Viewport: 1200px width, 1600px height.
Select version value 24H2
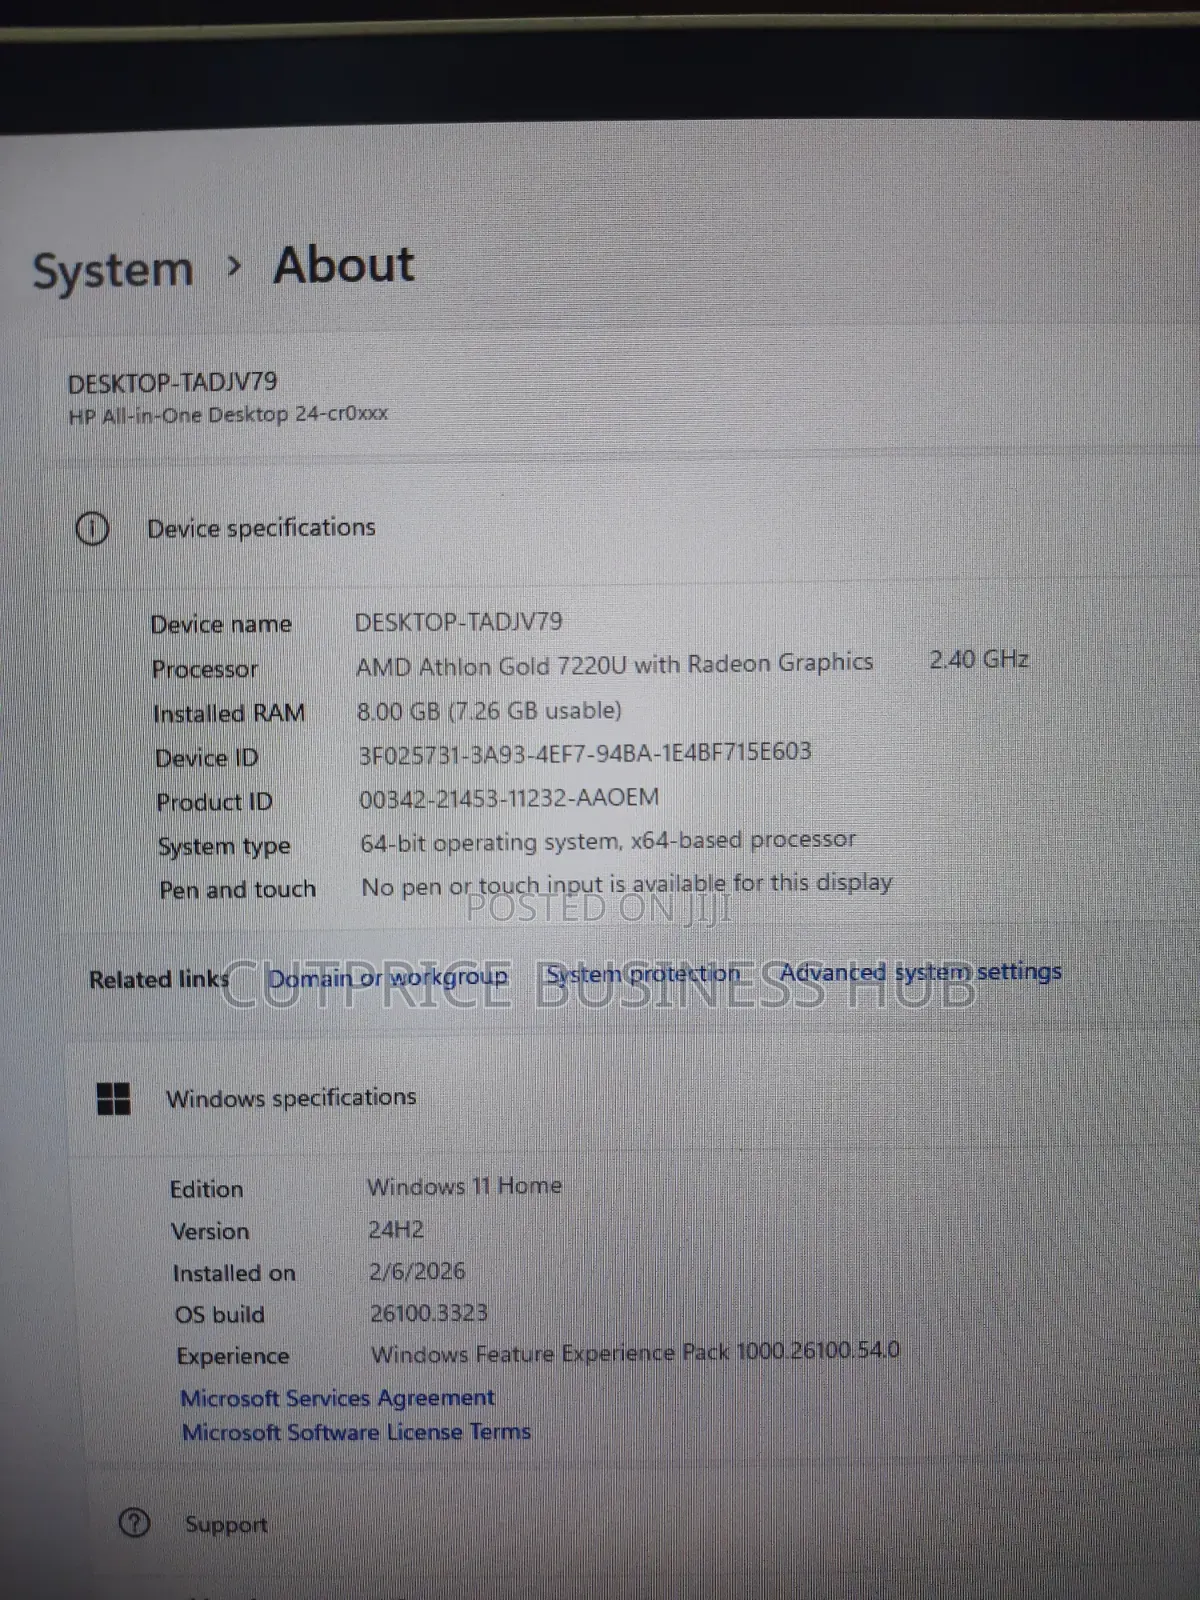click(x=395, y=1229)
